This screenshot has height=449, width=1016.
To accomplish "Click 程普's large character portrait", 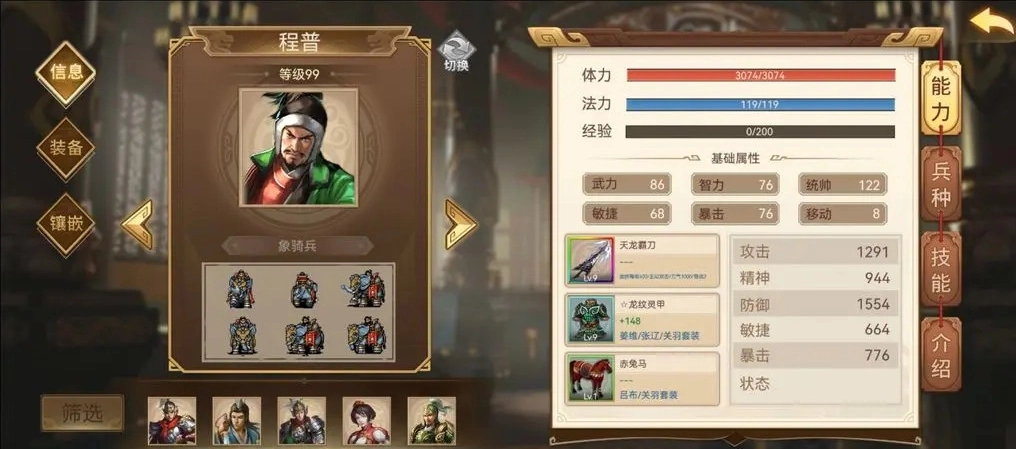I will pos(299,148).
